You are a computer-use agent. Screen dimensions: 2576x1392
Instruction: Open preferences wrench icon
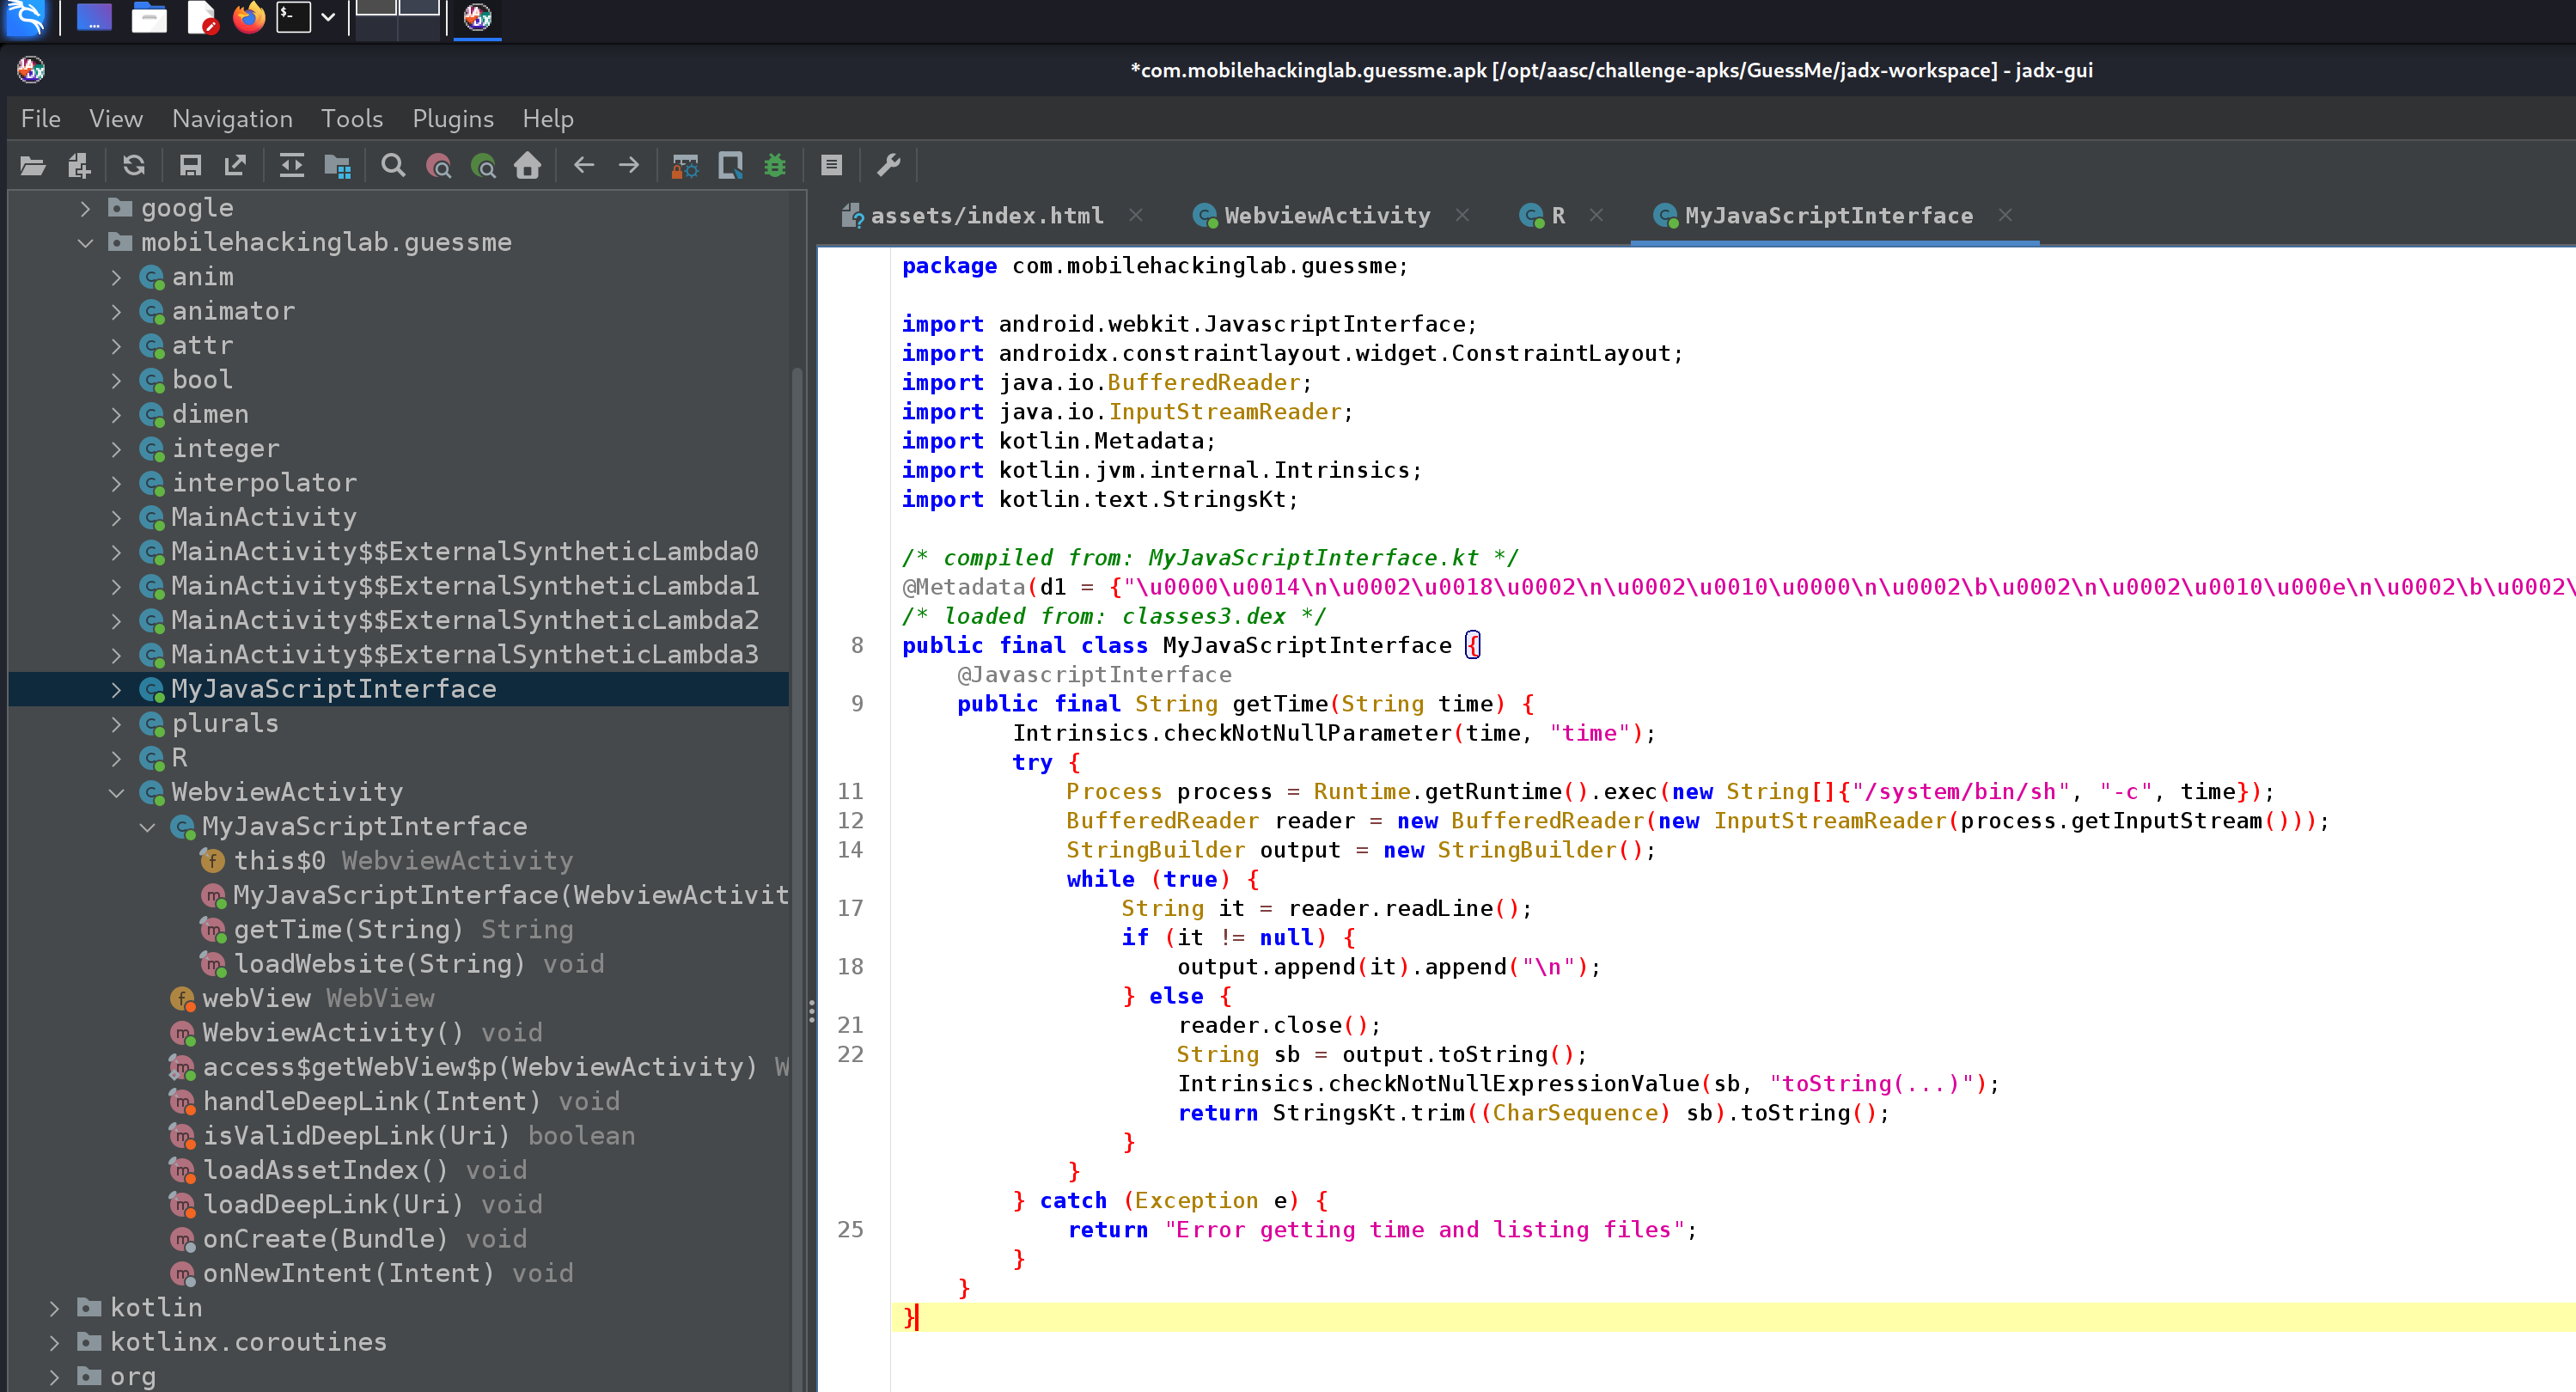[888, 165]
